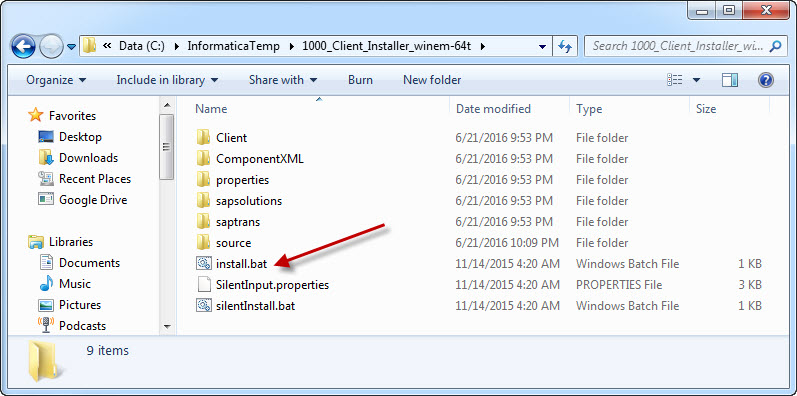Click the sapsolutions folder icon
797x396 pixels.
203,200
